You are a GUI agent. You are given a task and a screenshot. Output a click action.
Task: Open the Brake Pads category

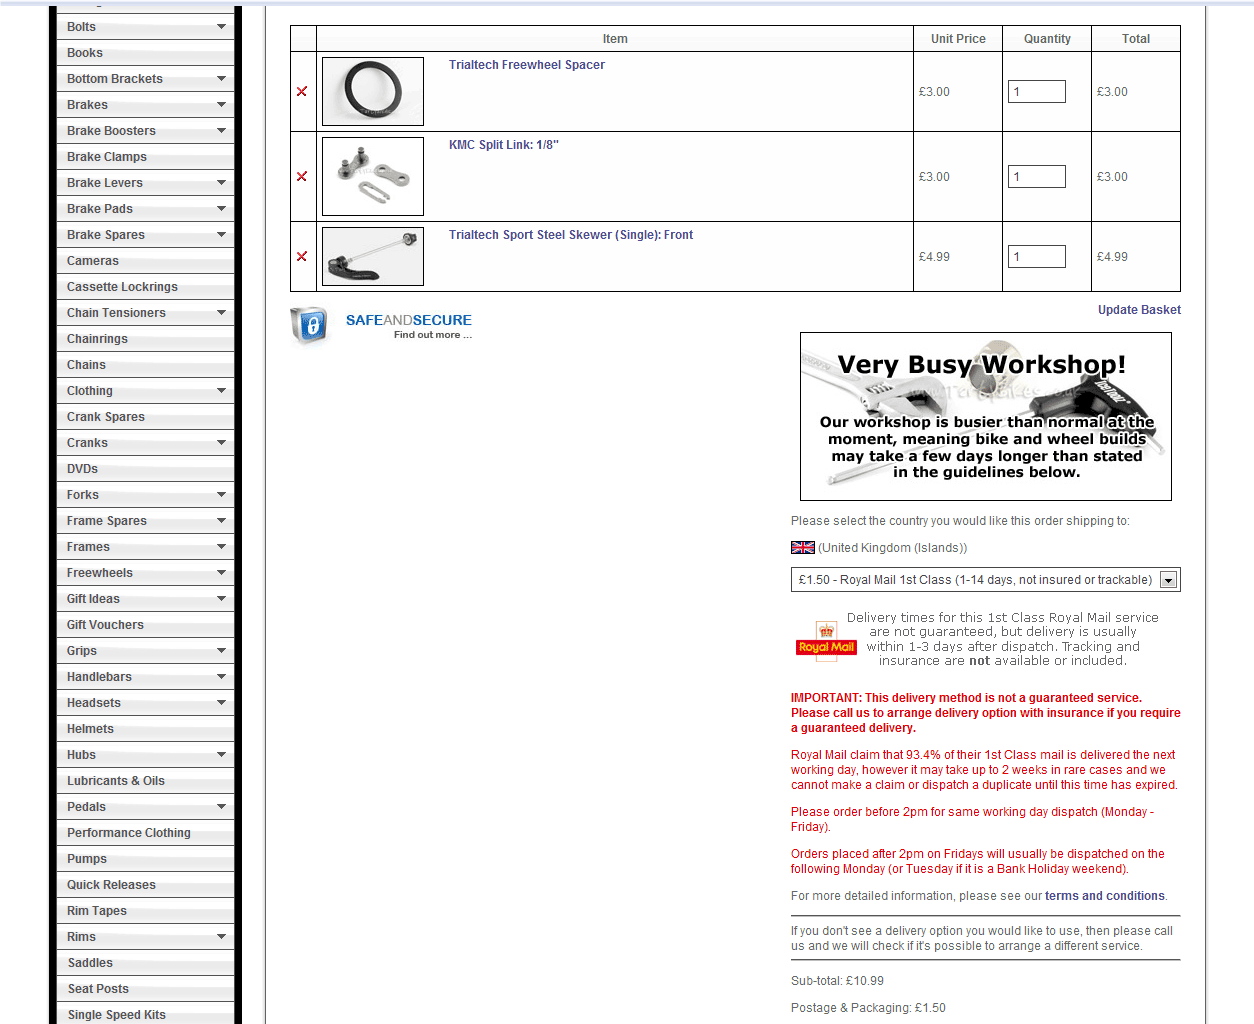click(146, 209)
